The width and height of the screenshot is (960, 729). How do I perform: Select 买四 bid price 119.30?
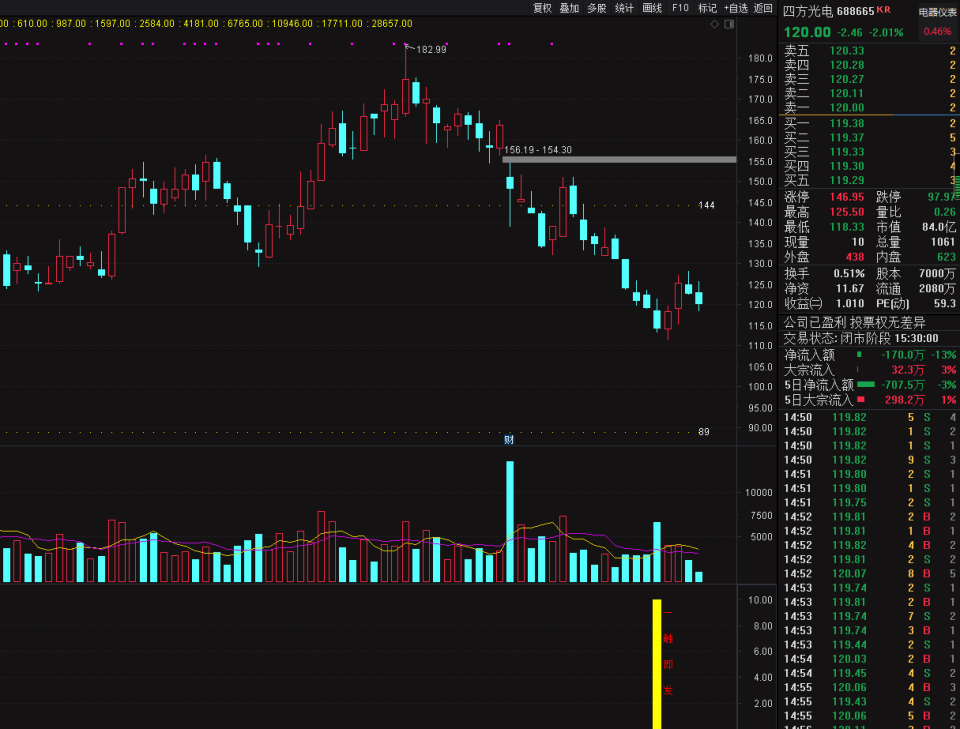tap(847, 165)
